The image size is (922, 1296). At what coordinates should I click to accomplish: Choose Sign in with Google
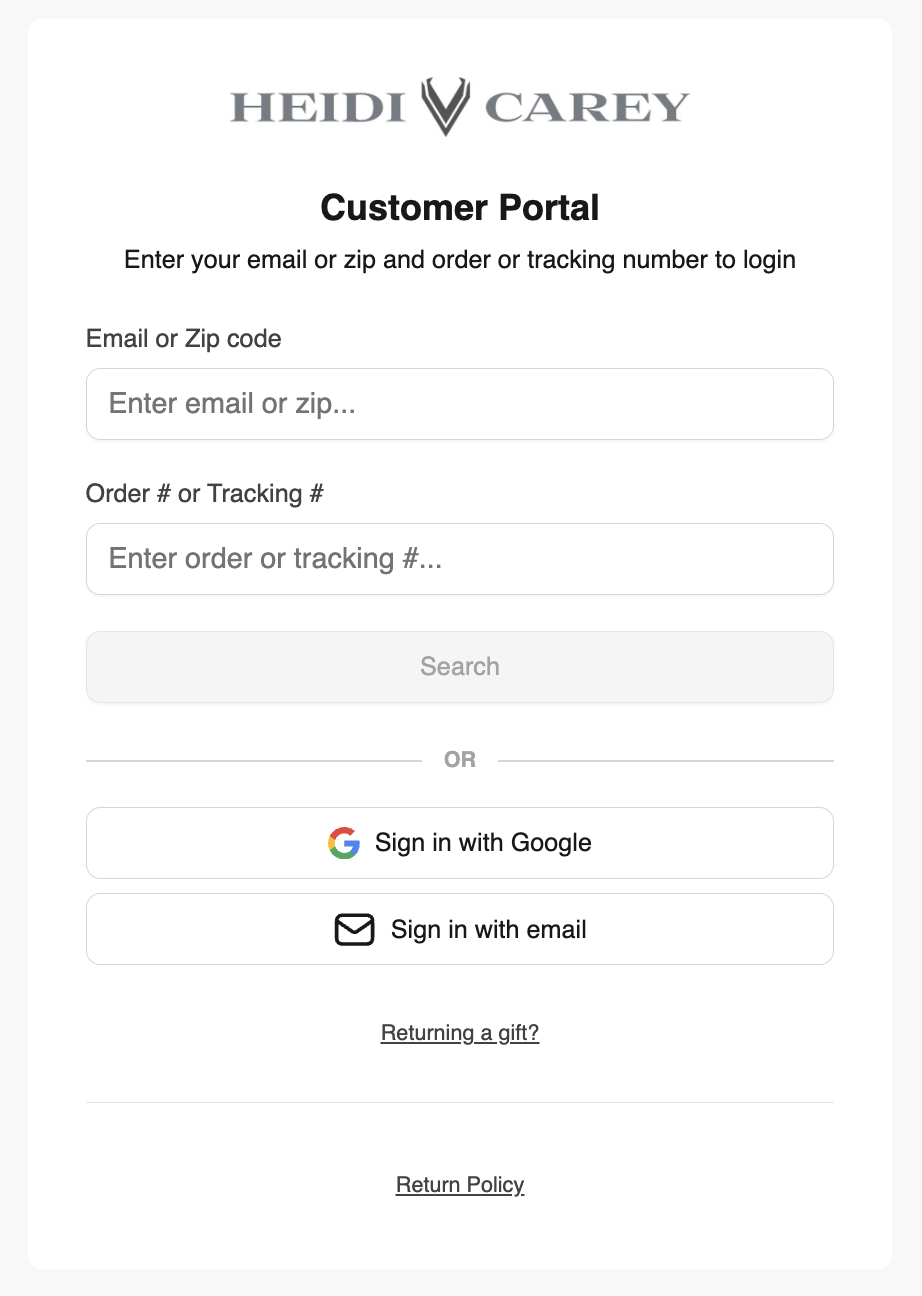(x=483, y=843)
